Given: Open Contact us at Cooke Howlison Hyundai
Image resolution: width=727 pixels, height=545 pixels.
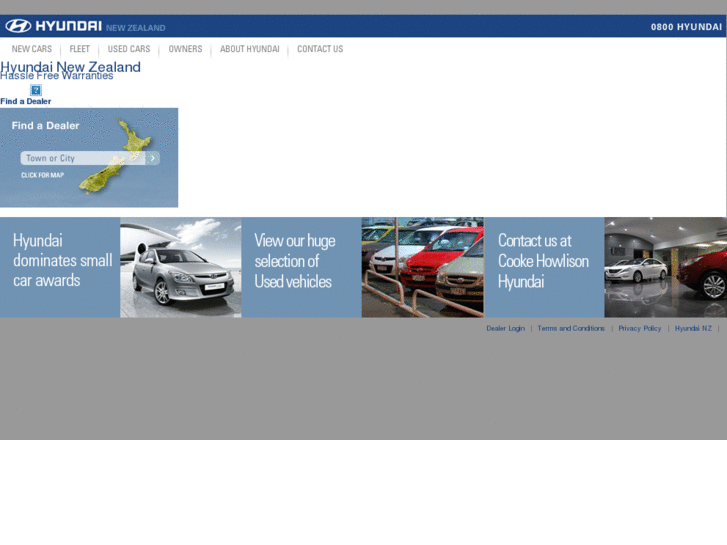Looking at the screenshot, I should click(544, 267).
